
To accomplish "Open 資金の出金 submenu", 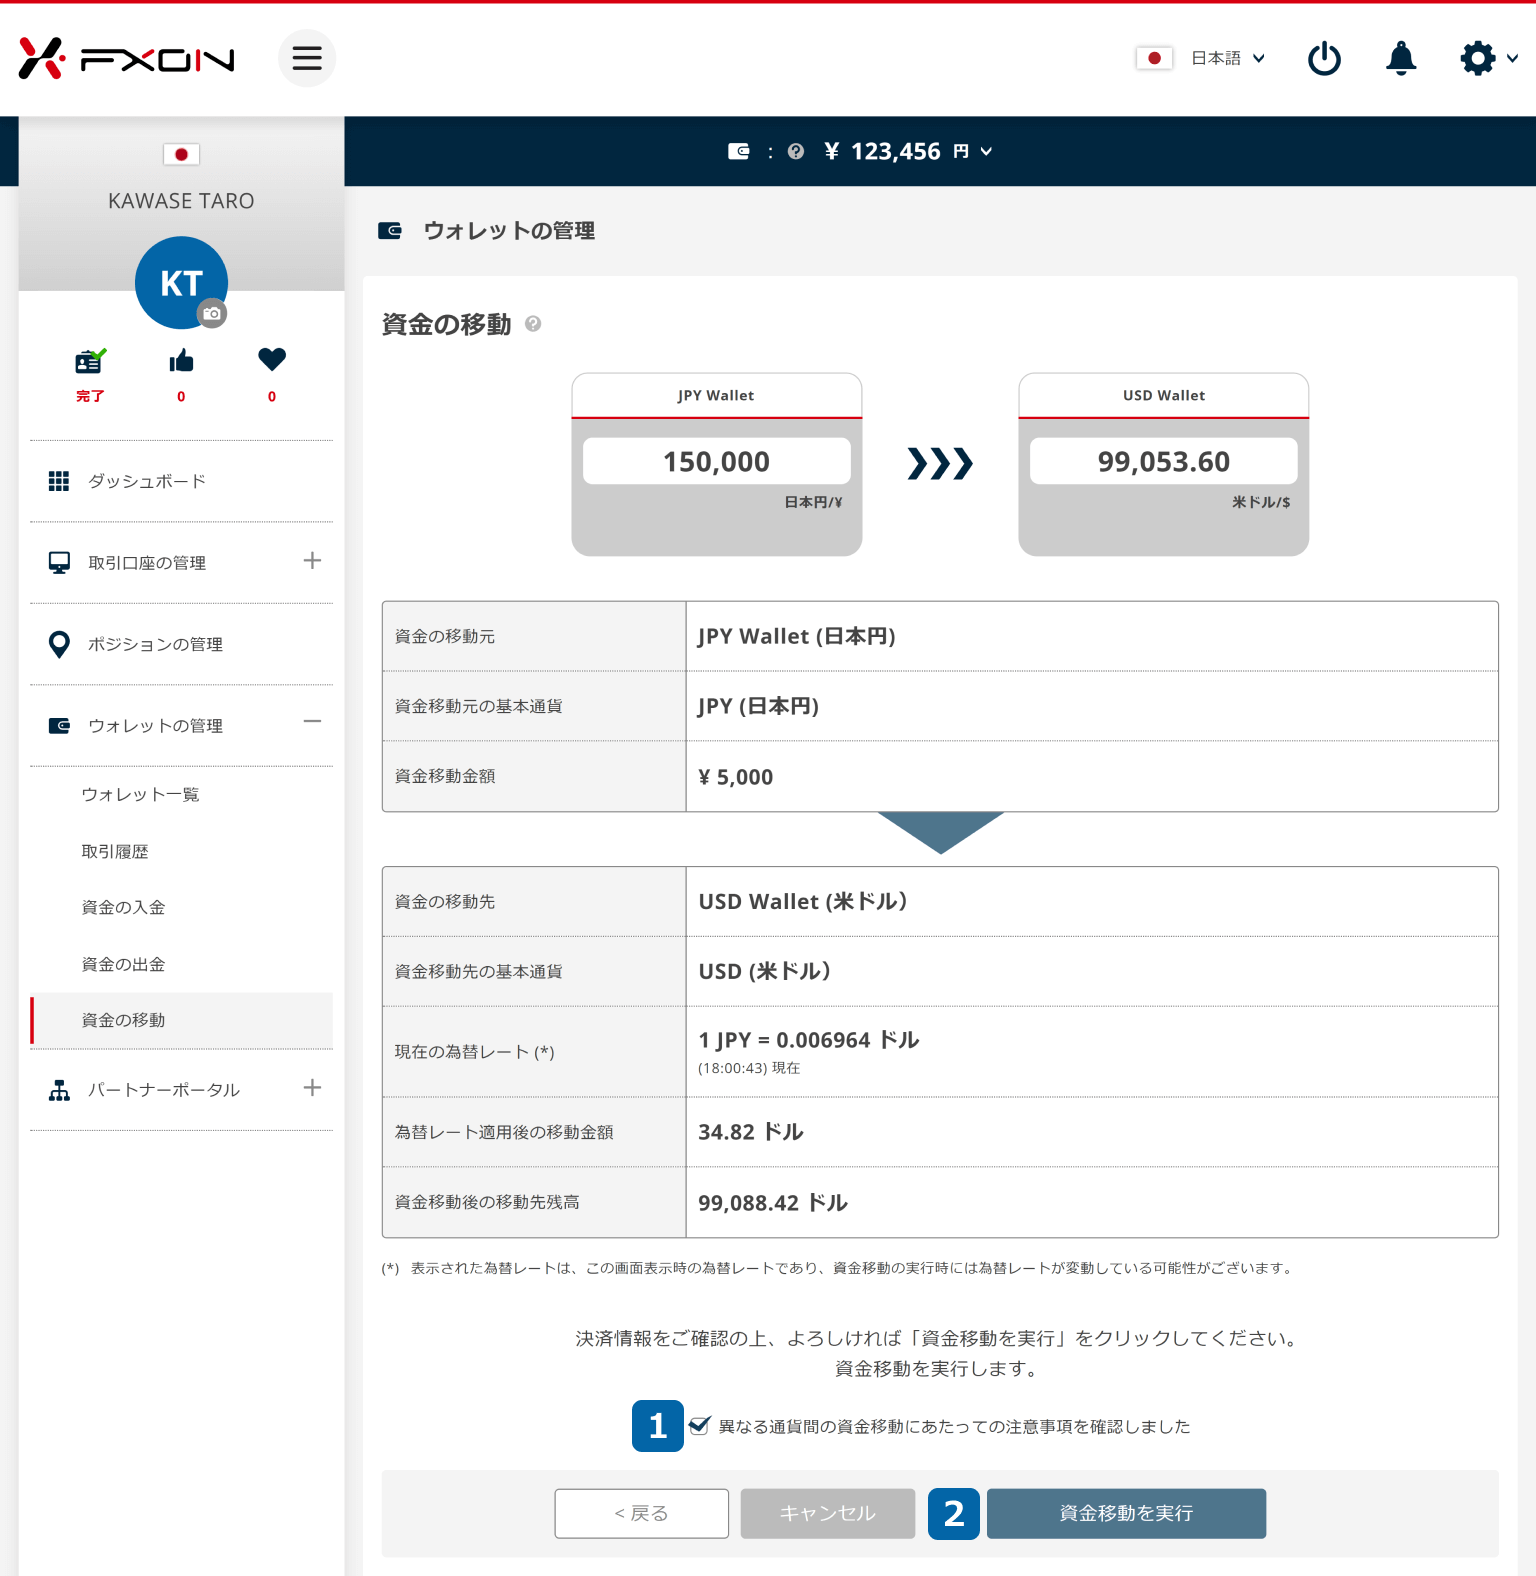I will [x=123, y=965].
